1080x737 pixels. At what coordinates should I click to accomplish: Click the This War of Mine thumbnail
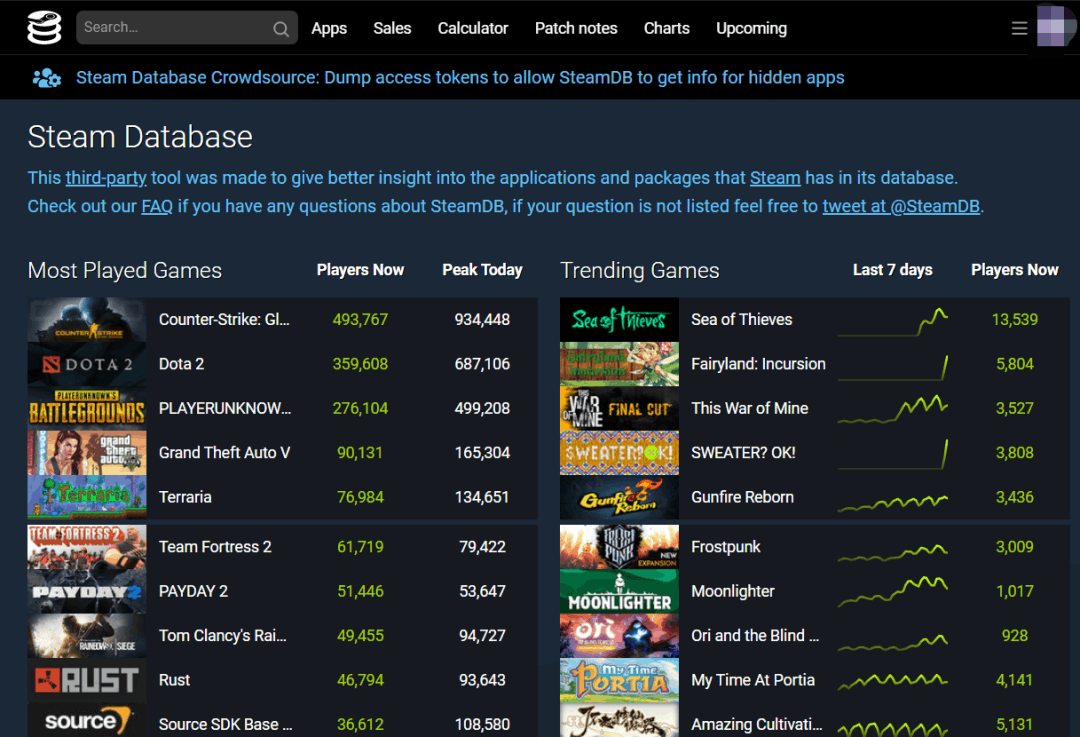click(x=619, y=408)
